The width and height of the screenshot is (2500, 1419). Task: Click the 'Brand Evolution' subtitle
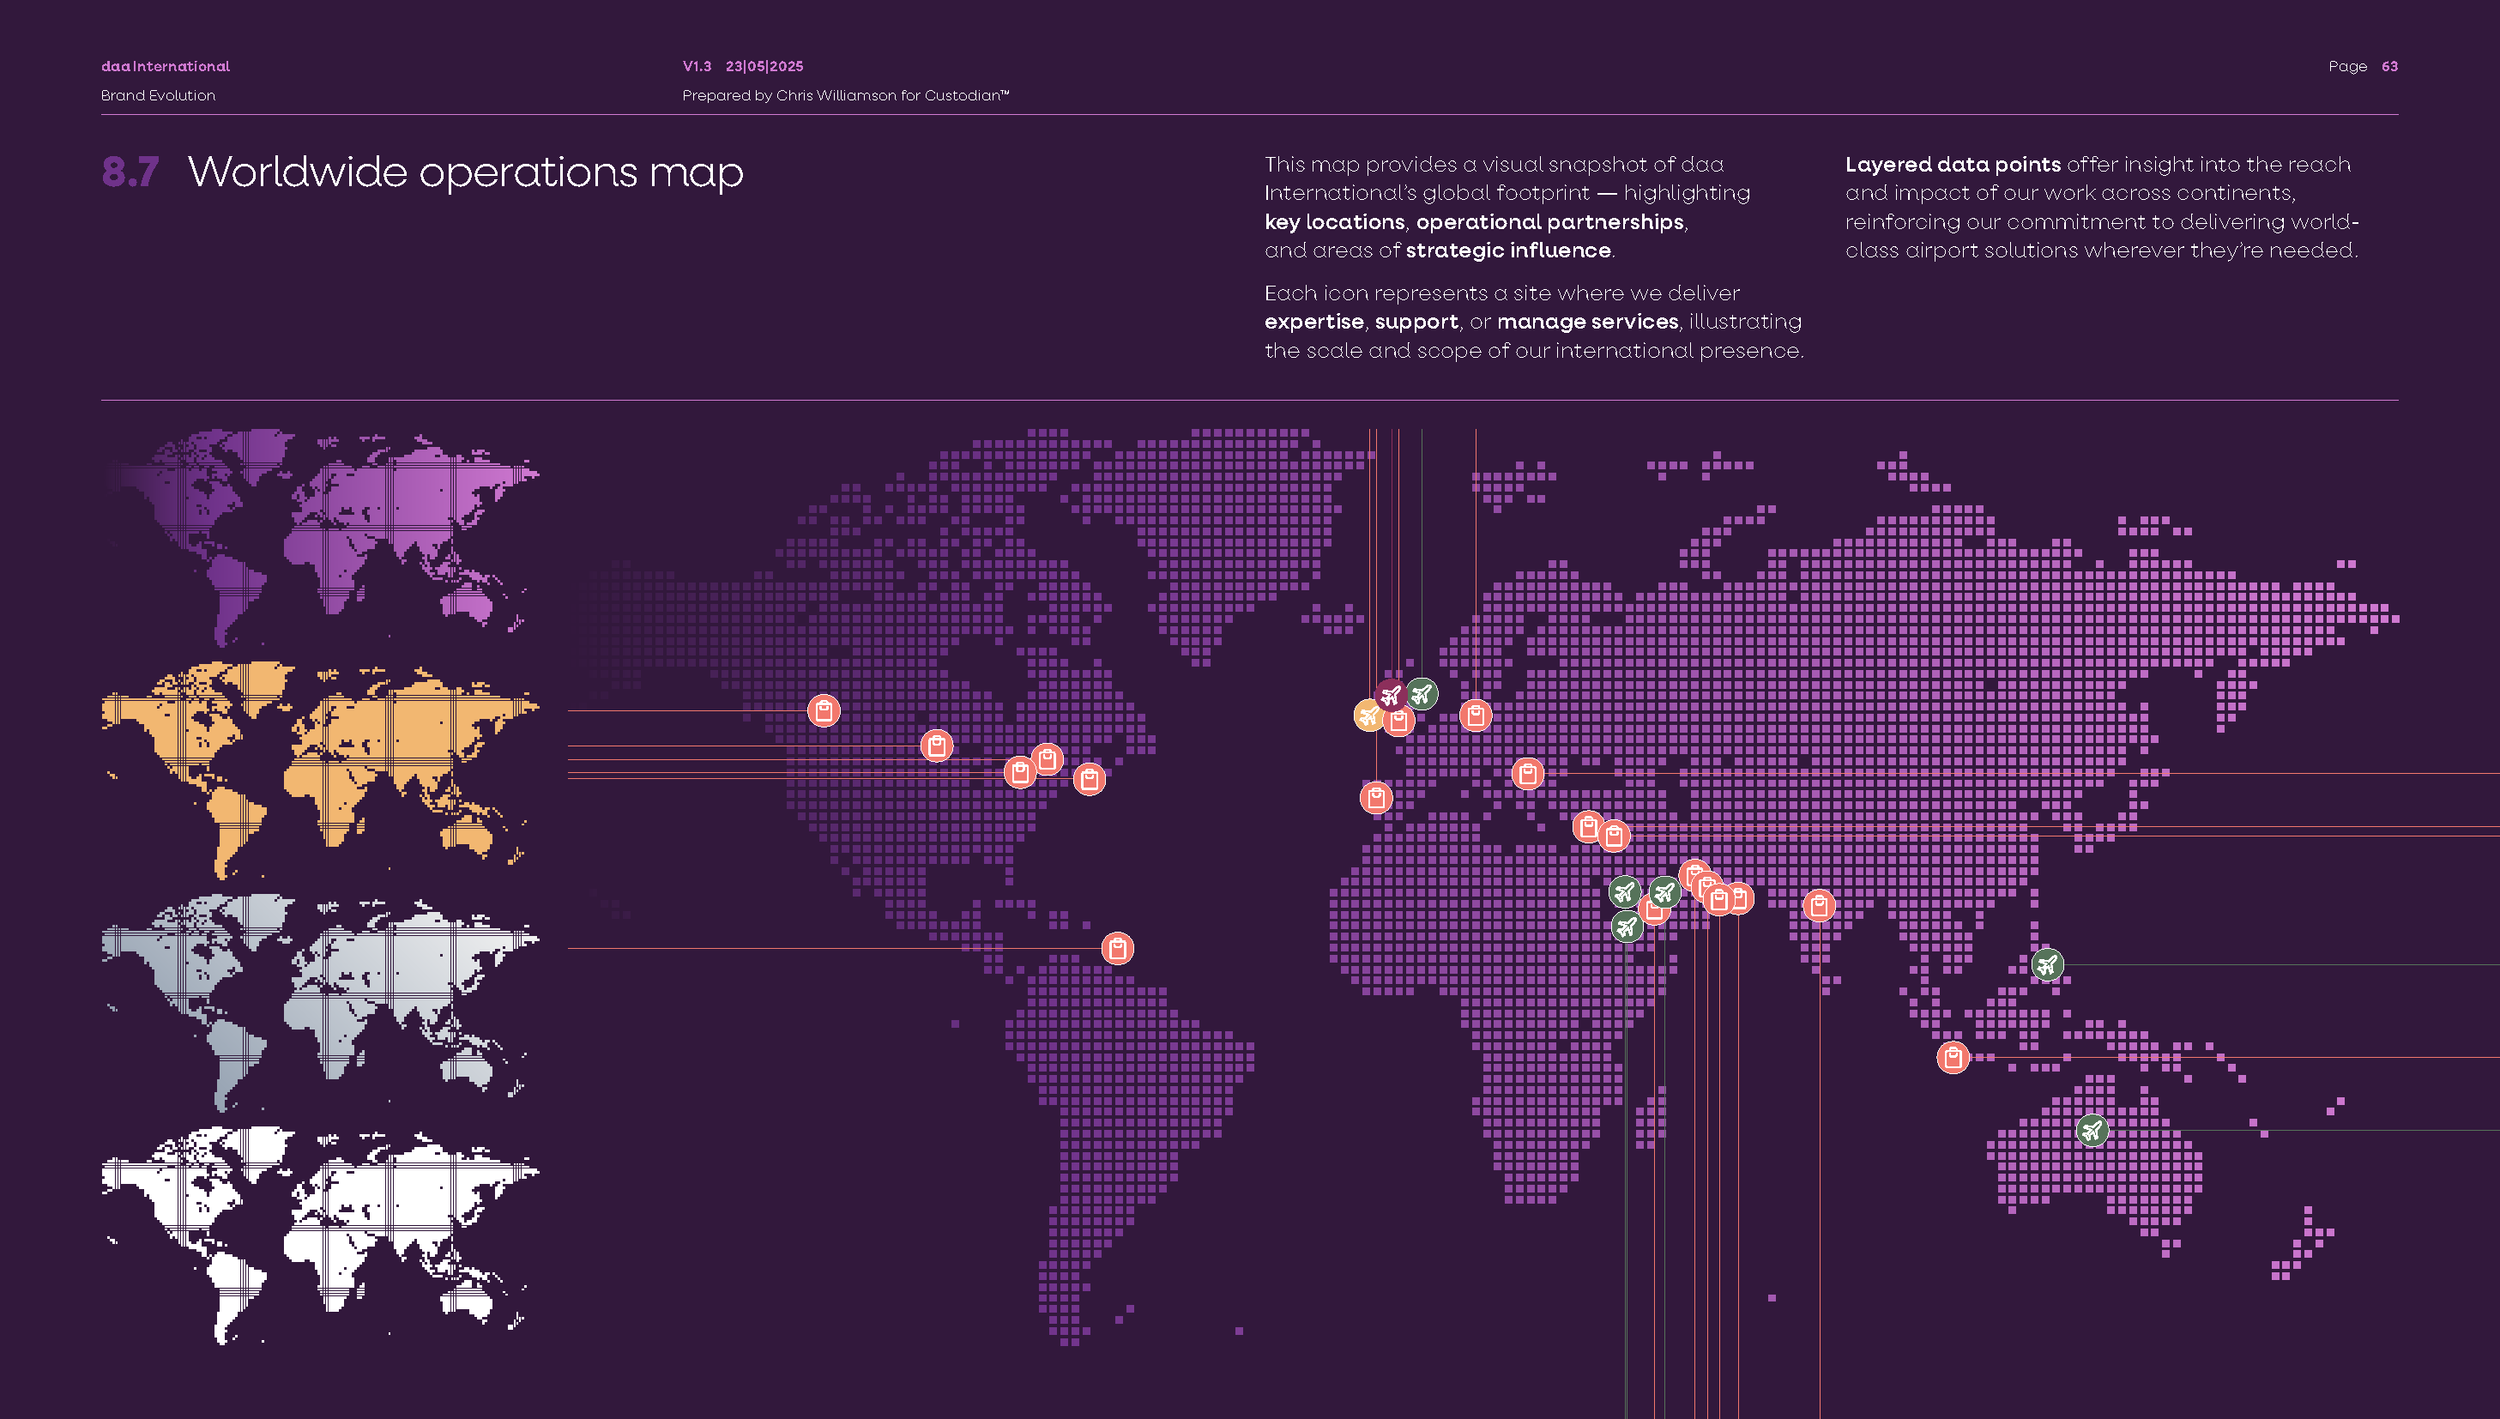tap(158, 95)
